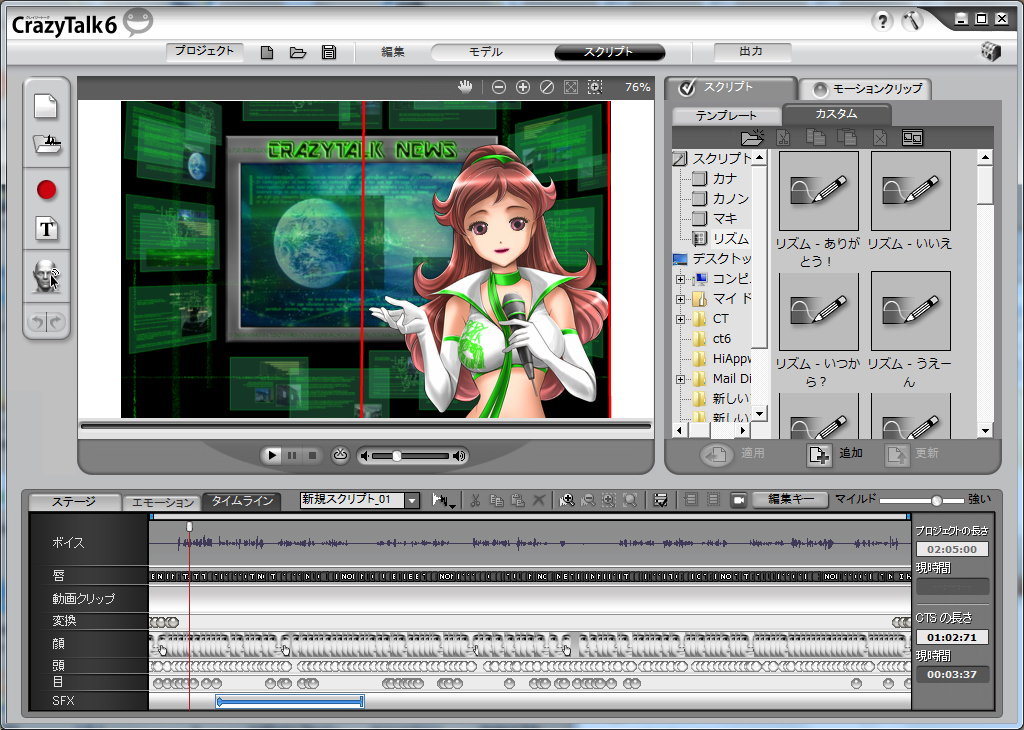Open the カスタム tab
This screenshot has height=730, width=1024.
click(x=837, y=114)
